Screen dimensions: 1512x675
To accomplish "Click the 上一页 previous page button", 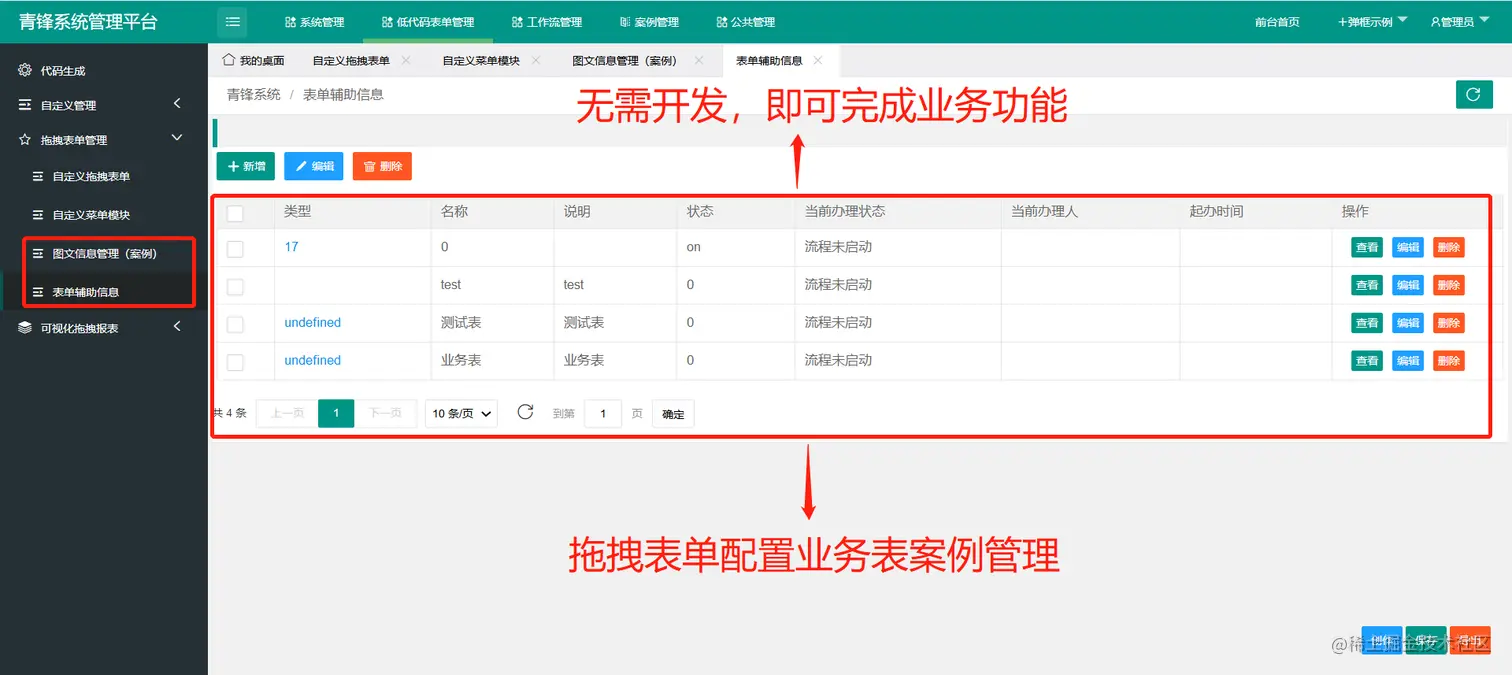I will click(287, 413).
